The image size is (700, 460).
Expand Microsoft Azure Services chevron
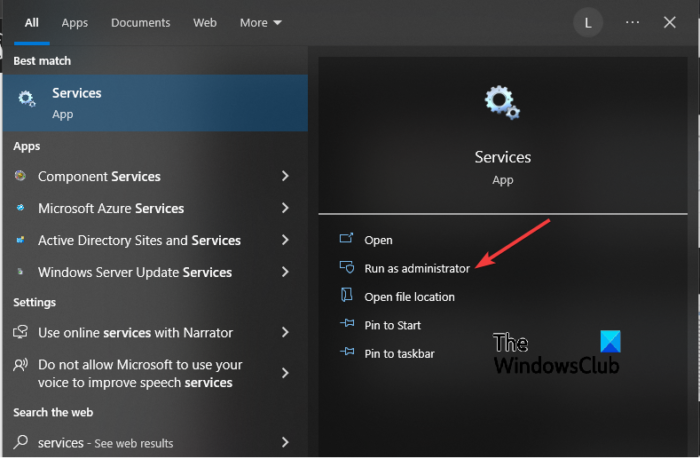click(x=285, y=208)
